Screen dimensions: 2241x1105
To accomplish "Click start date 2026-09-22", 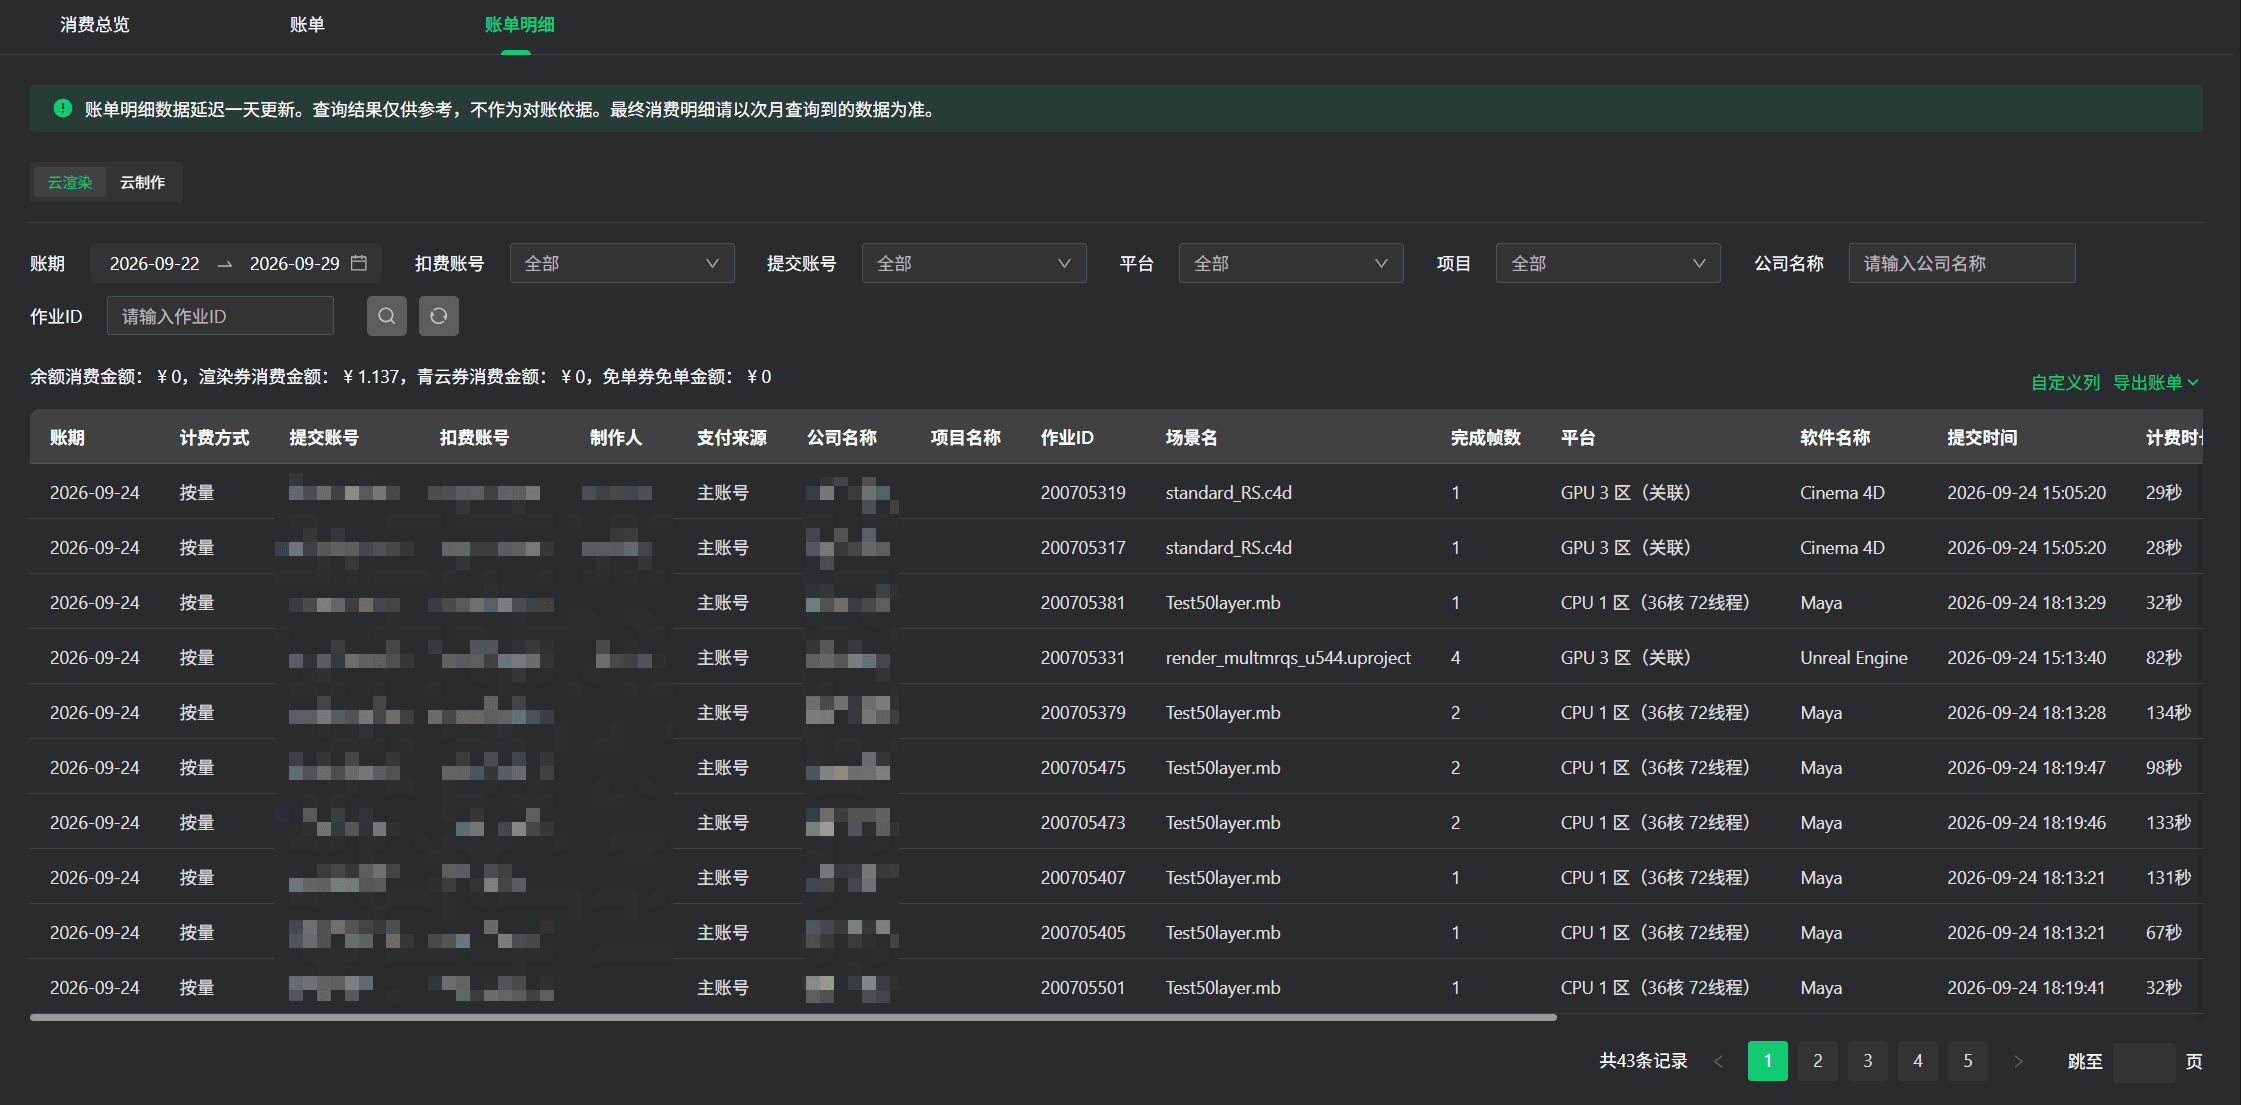I will [155, 263].
